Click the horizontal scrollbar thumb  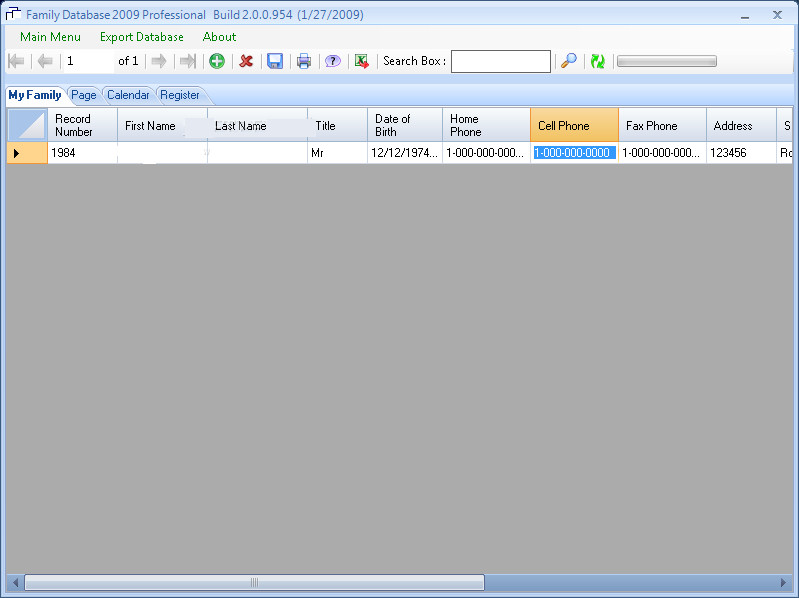point(254,582)
